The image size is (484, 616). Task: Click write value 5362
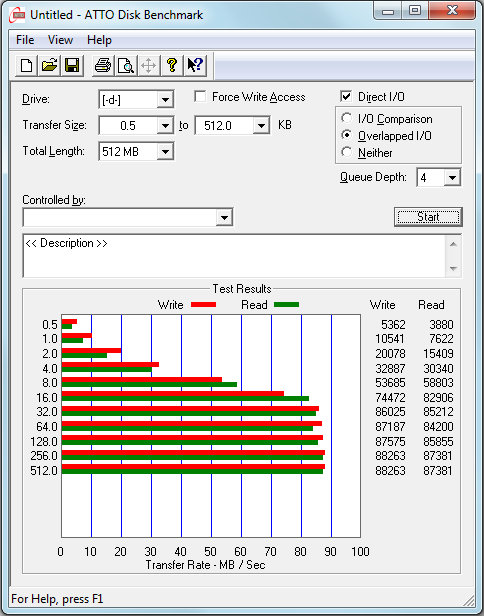coord(393,324)
